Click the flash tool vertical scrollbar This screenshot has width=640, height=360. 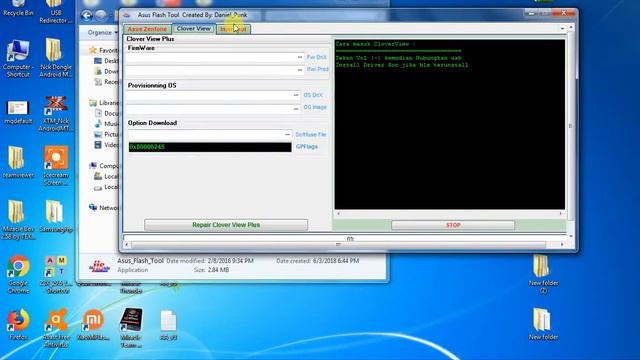click(x=571, y=131)
